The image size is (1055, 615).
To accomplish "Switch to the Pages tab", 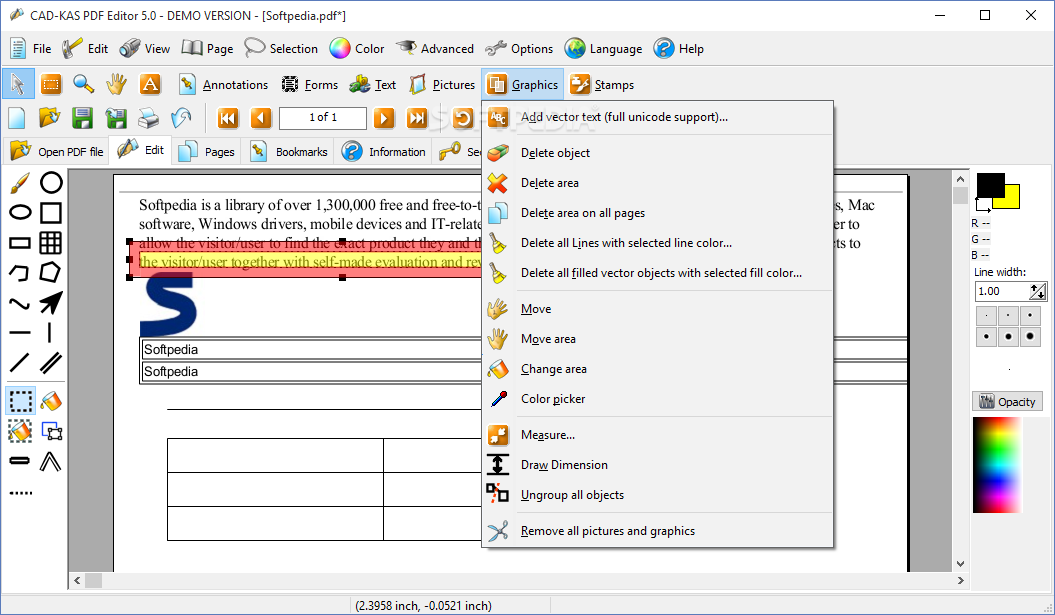I will click(207, 151).
